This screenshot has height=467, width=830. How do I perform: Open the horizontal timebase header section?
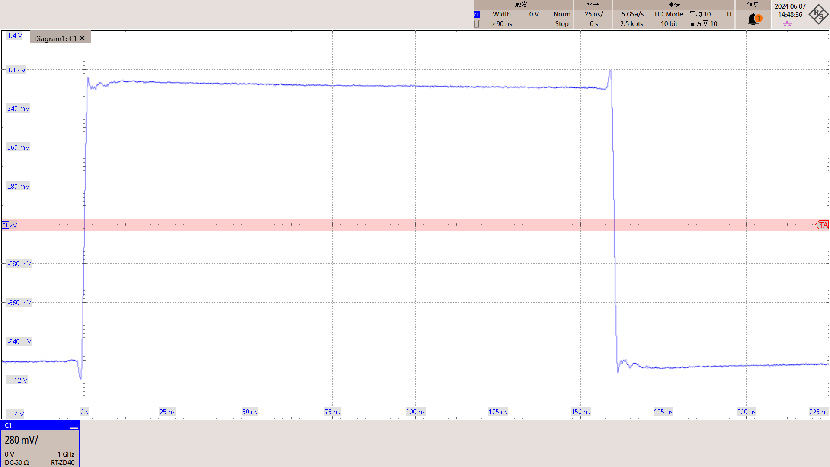(x=593, y=4)
